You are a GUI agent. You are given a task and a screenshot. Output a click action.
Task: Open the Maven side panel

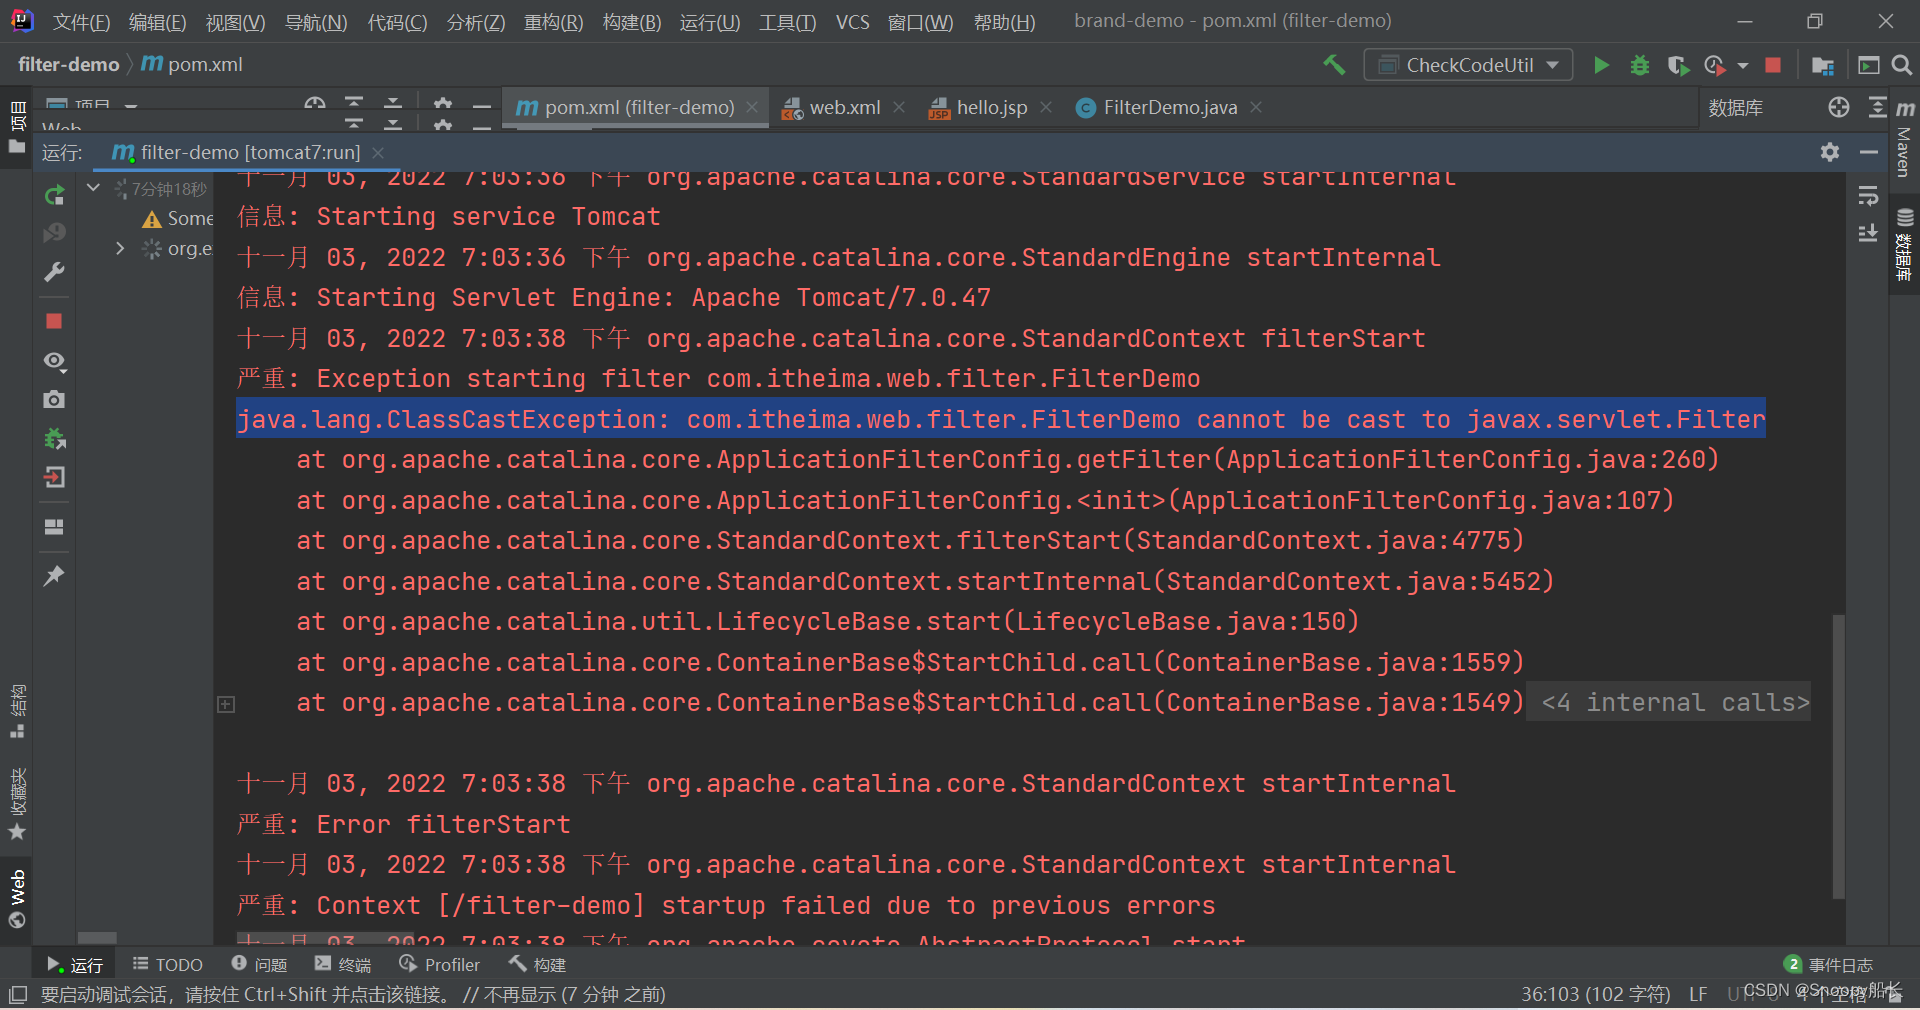pyautogui.click(x=1904, y=140)
